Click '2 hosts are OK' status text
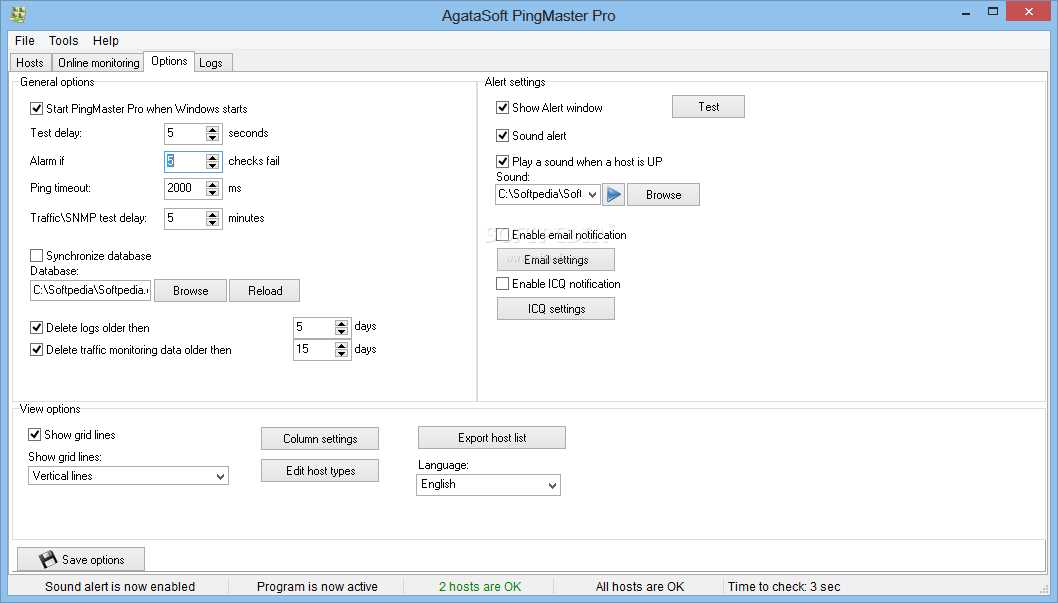This screenshot has width=1058, height=603. [x=480, y=586]
